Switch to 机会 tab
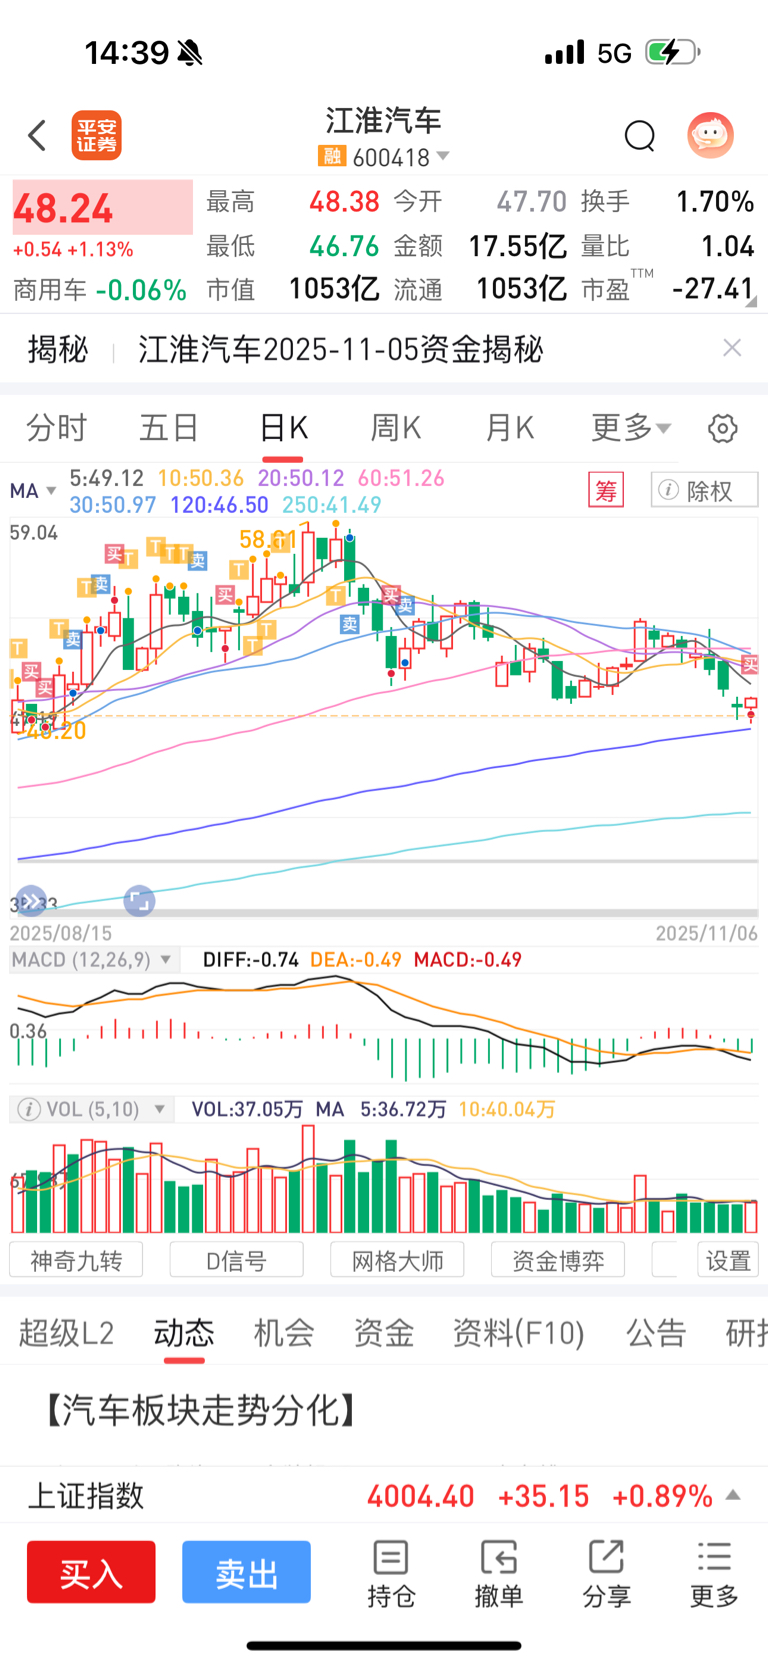768x1665 pixels. (x=284, y=1333)
